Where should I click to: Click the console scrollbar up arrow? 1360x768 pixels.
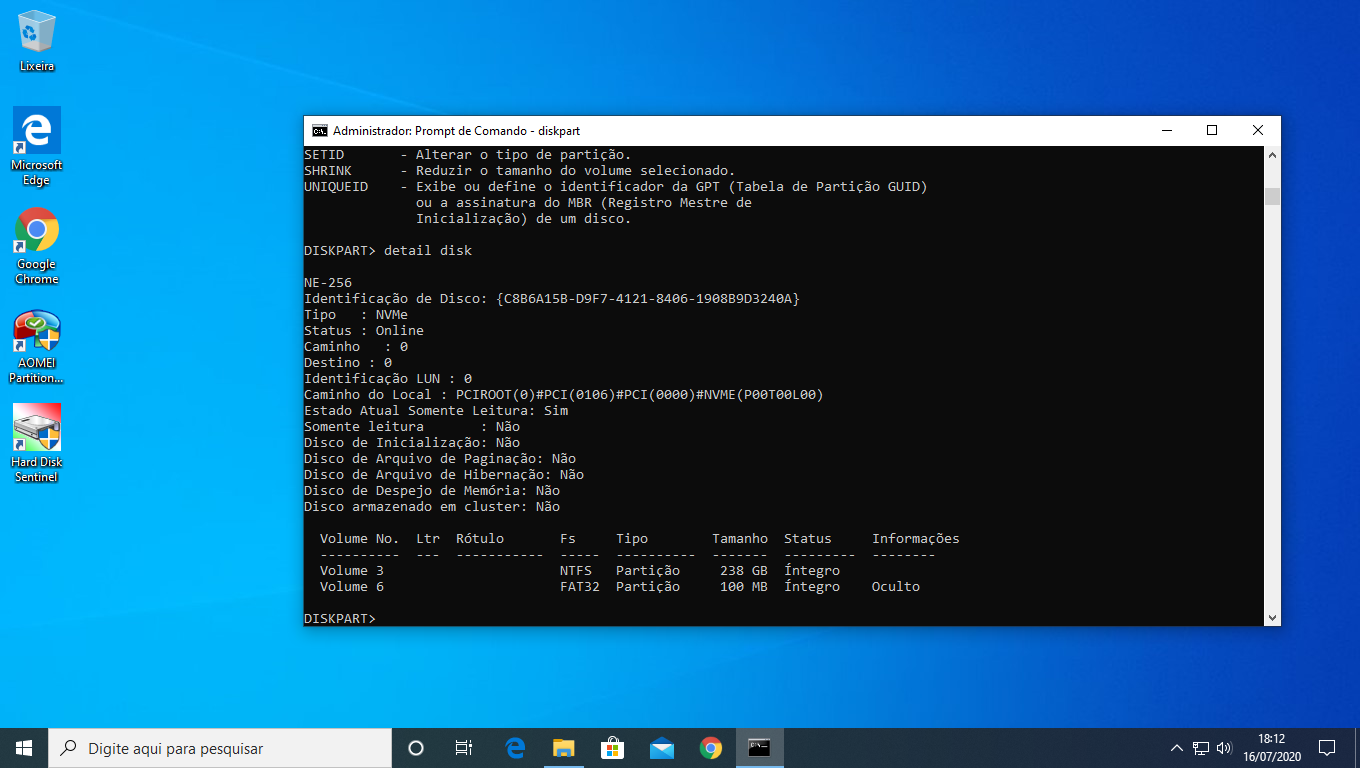point(1272,154)
